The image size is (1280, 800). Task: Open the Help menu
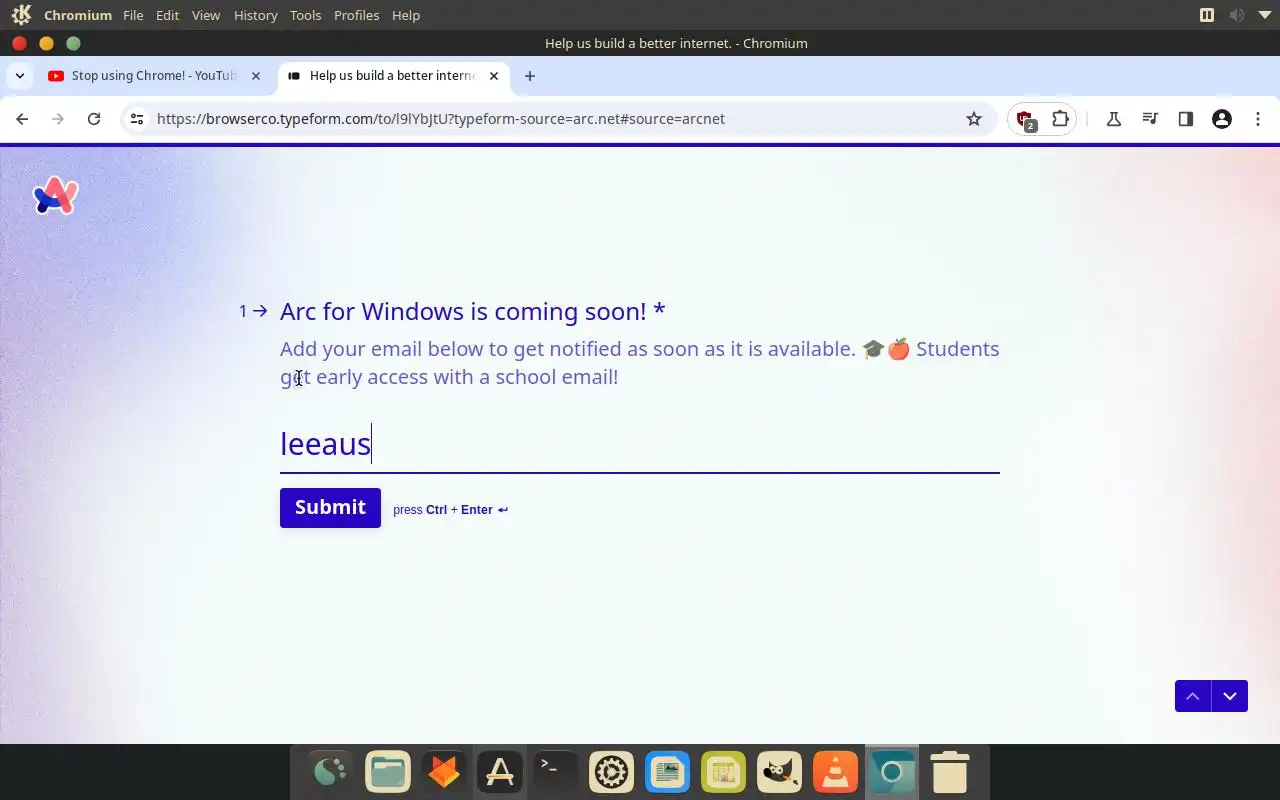[x=405, y=15]
